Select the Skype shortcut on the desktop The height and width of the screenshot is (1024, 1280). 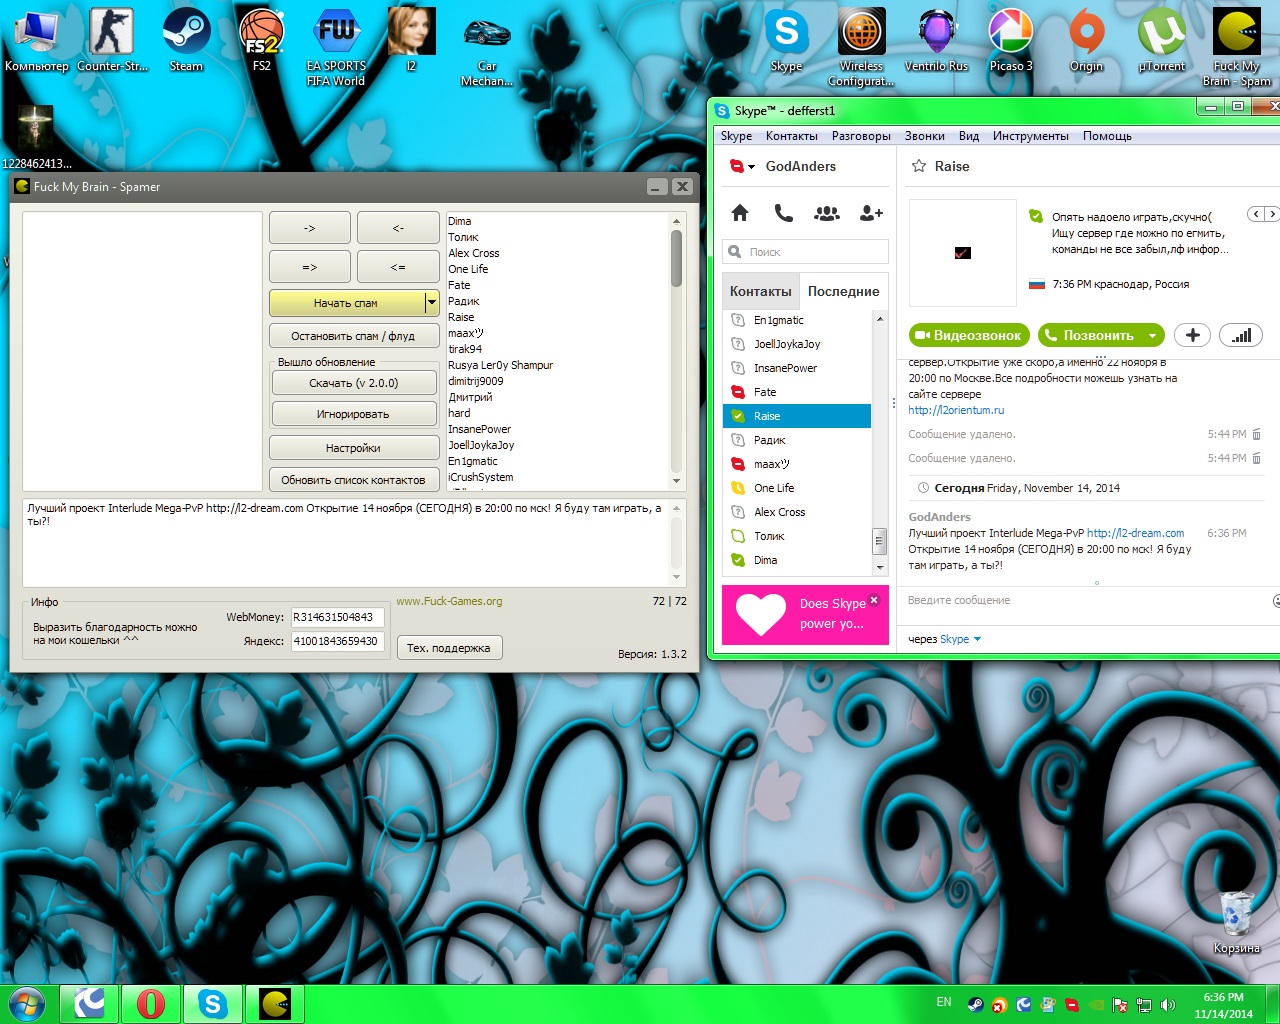click(787, 40)
